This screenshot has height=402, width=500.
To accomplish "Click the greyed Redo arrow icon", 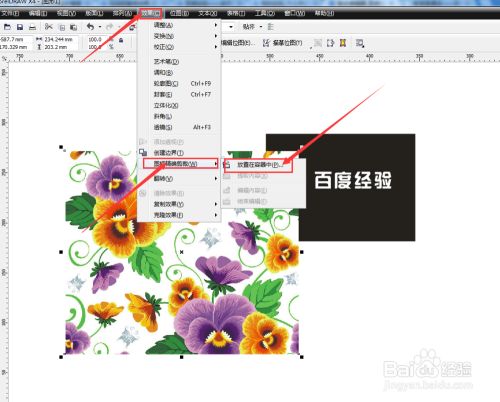I will pos(109,27).
